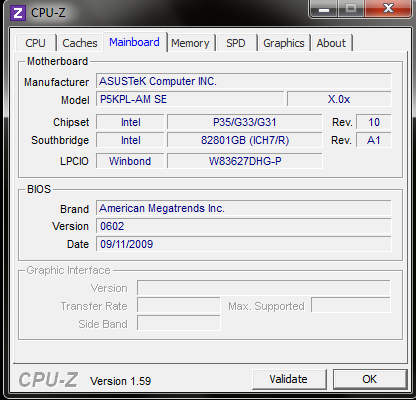
Task: Click the American Megatrends Inc. BIOS brand
Action: coord(244,208)
